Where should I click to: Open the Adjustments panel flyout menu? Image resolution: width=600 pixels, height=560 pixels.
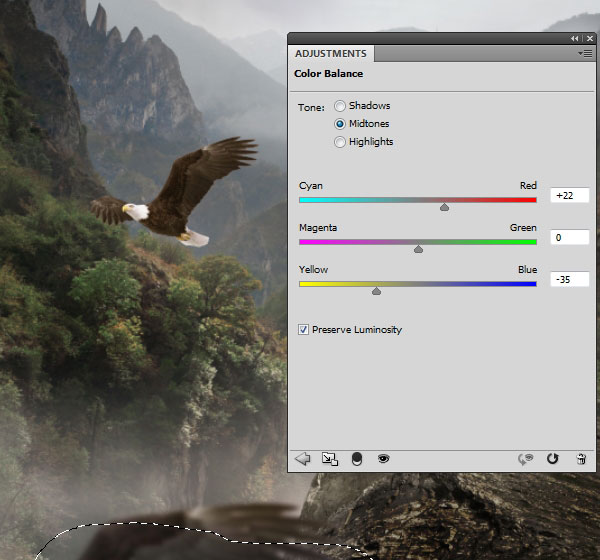coord(585,54)
